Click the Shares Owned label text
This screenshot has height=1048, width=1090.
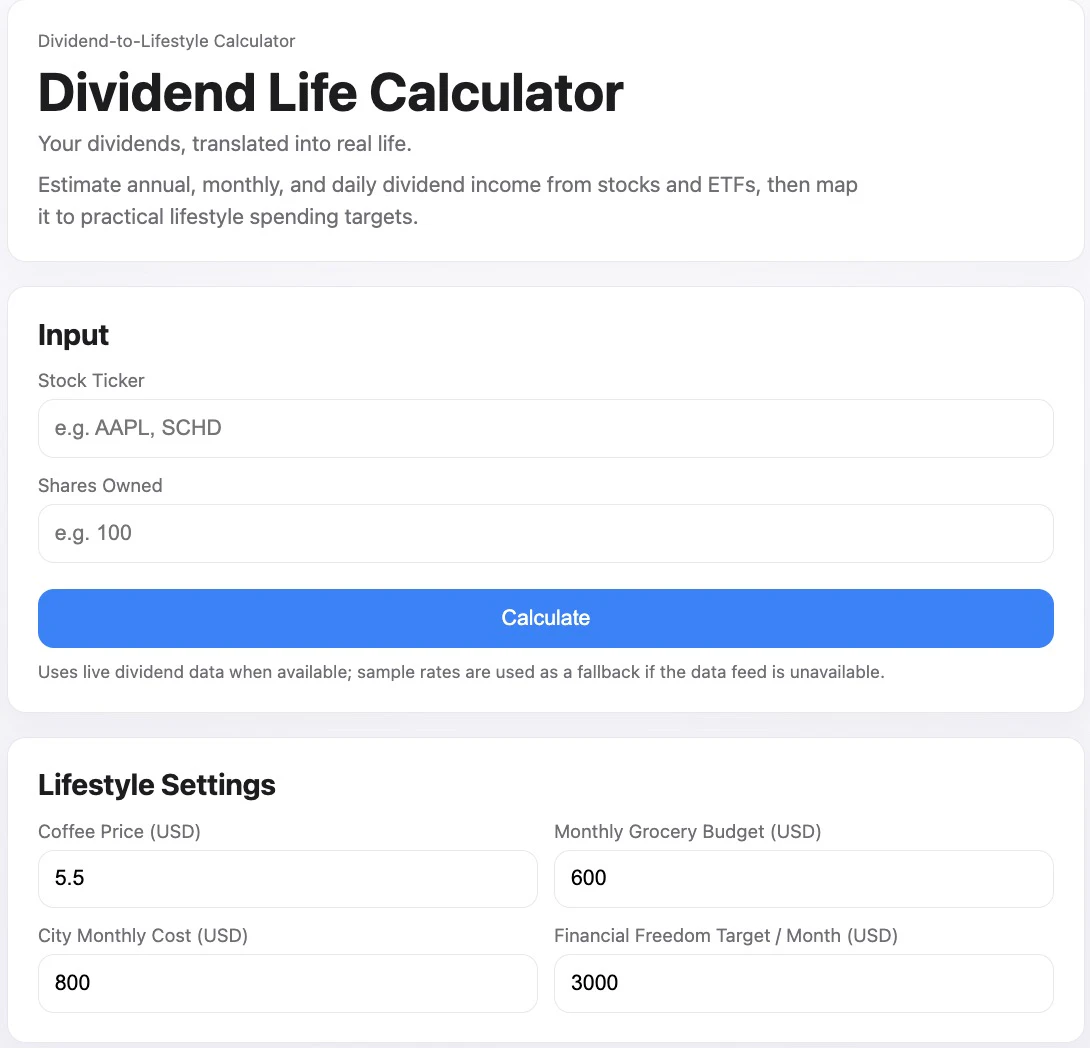point(100,486)
